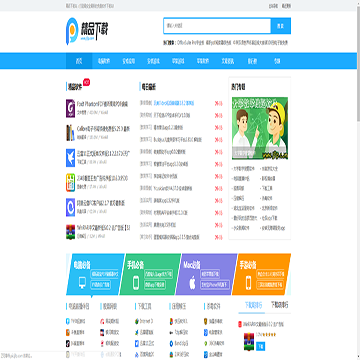This screenshot has width=360, height=360.
Task: Open the purple Foxit Phantom PDF icon
Action: coord(70,108)
